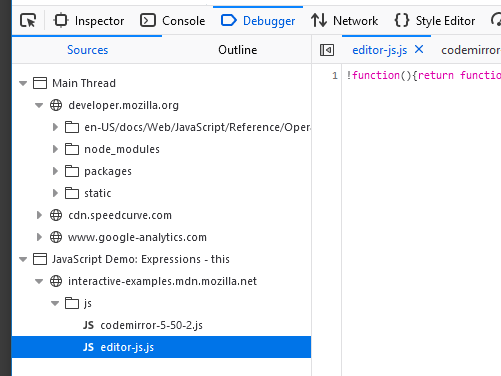Click JS icon beside editor-js.js

[x=88, y=347]
